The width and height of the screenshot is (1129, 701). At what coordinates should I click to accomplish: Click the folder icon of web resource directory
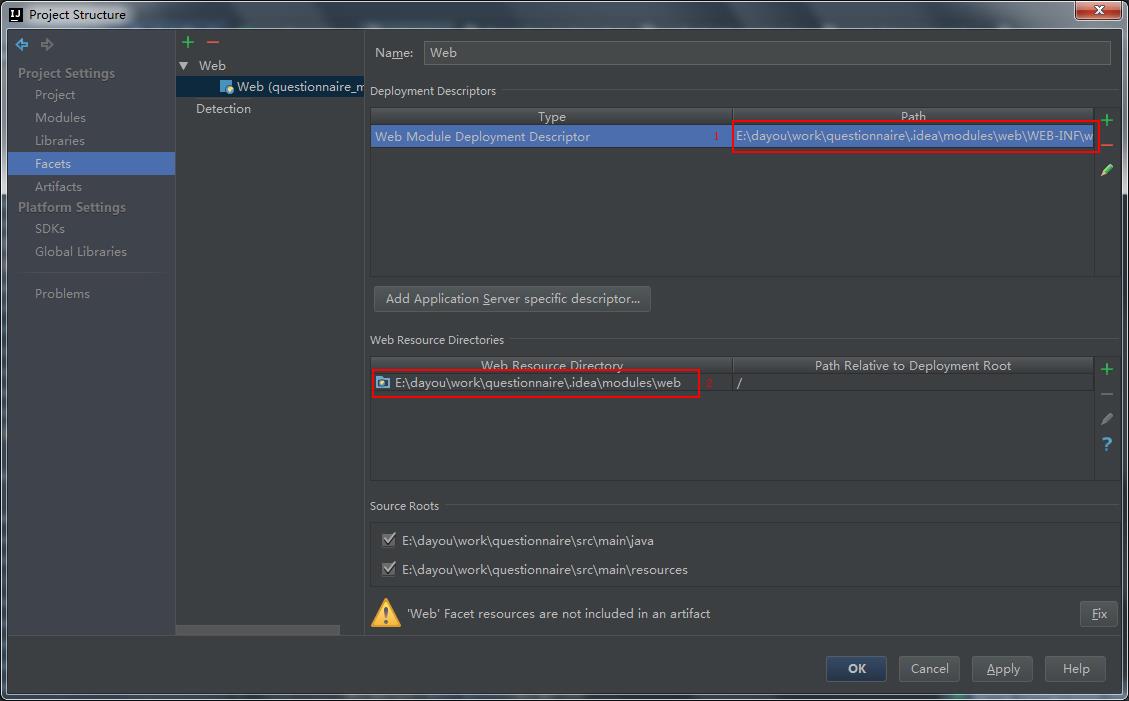[x=383, y=383]
